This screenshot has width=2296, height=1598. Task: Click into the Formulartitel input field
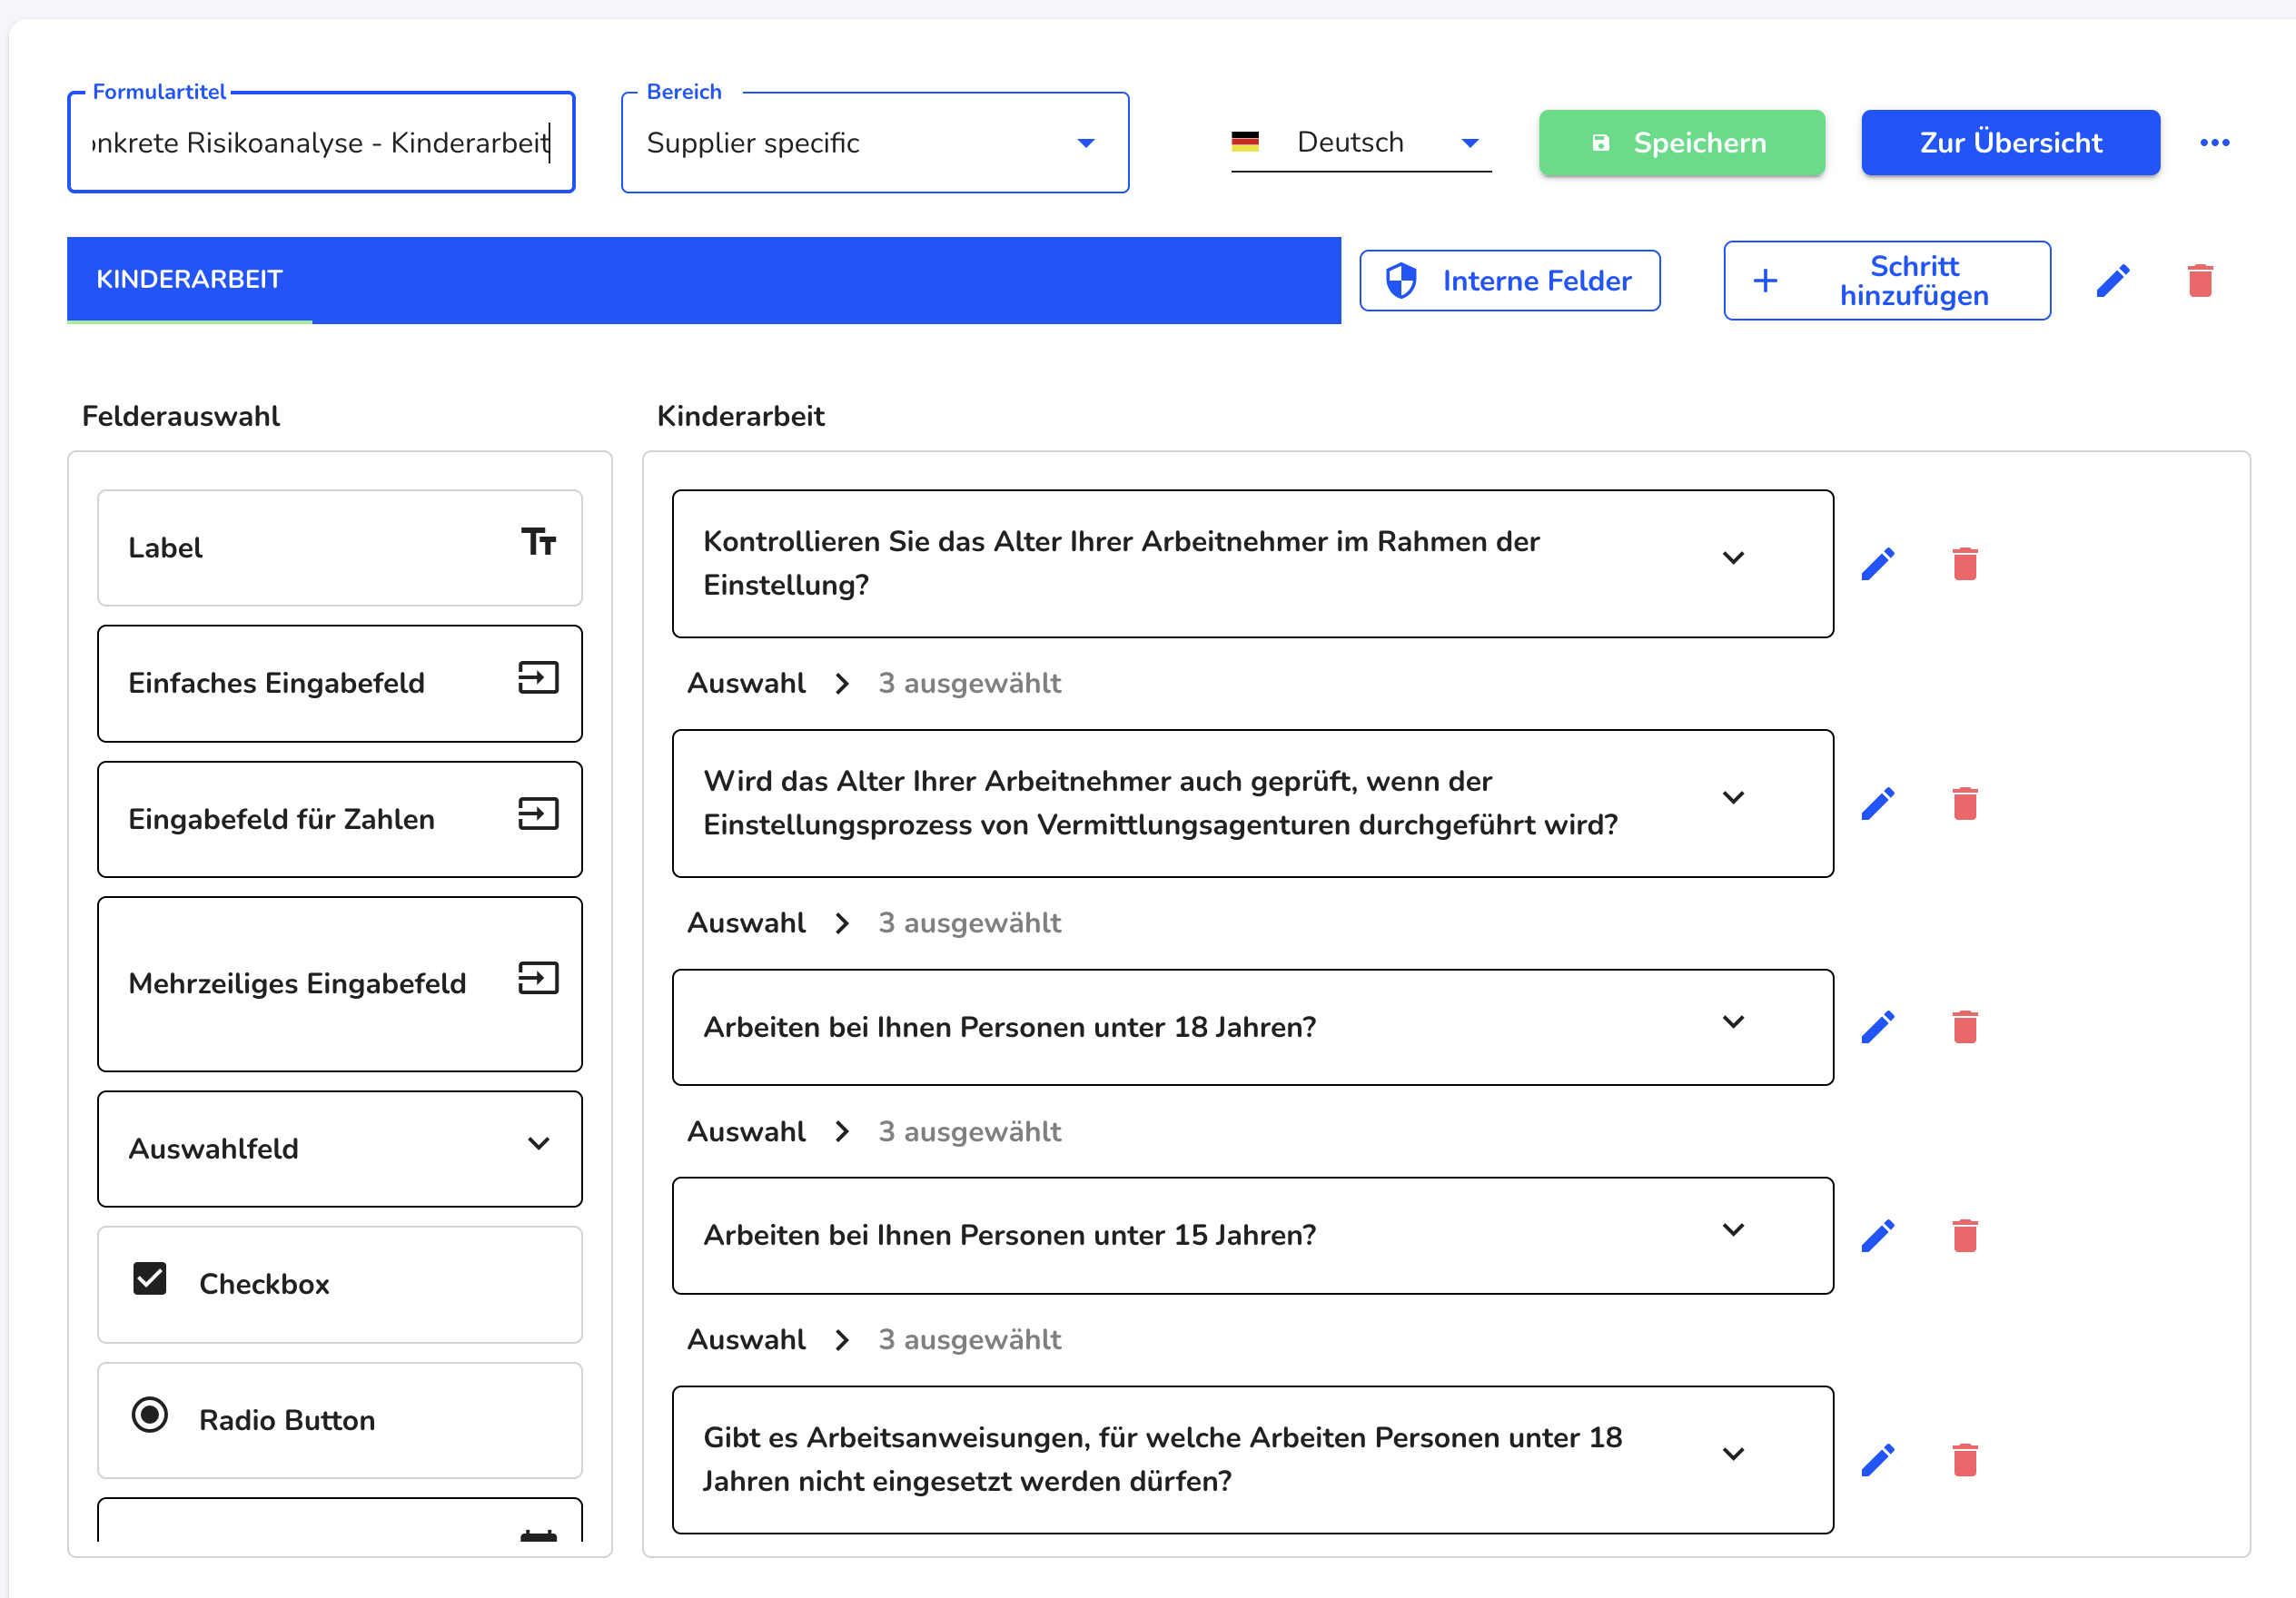click(321, 143)
